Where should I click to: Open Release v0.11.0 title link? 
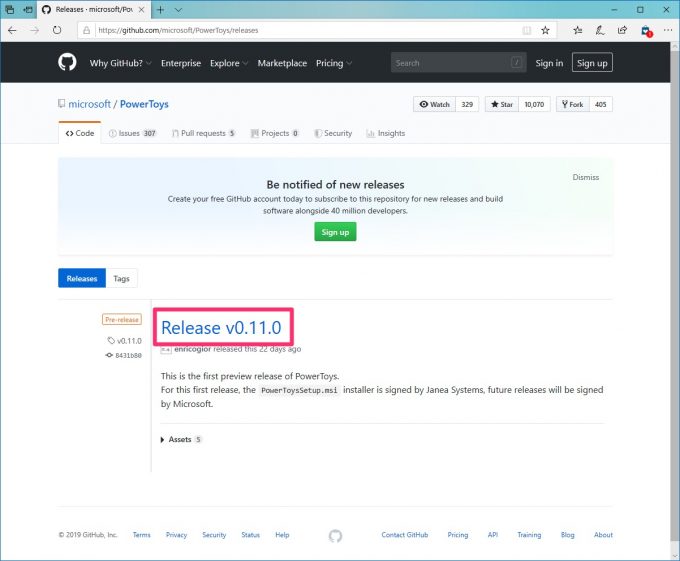pos(221,328)
